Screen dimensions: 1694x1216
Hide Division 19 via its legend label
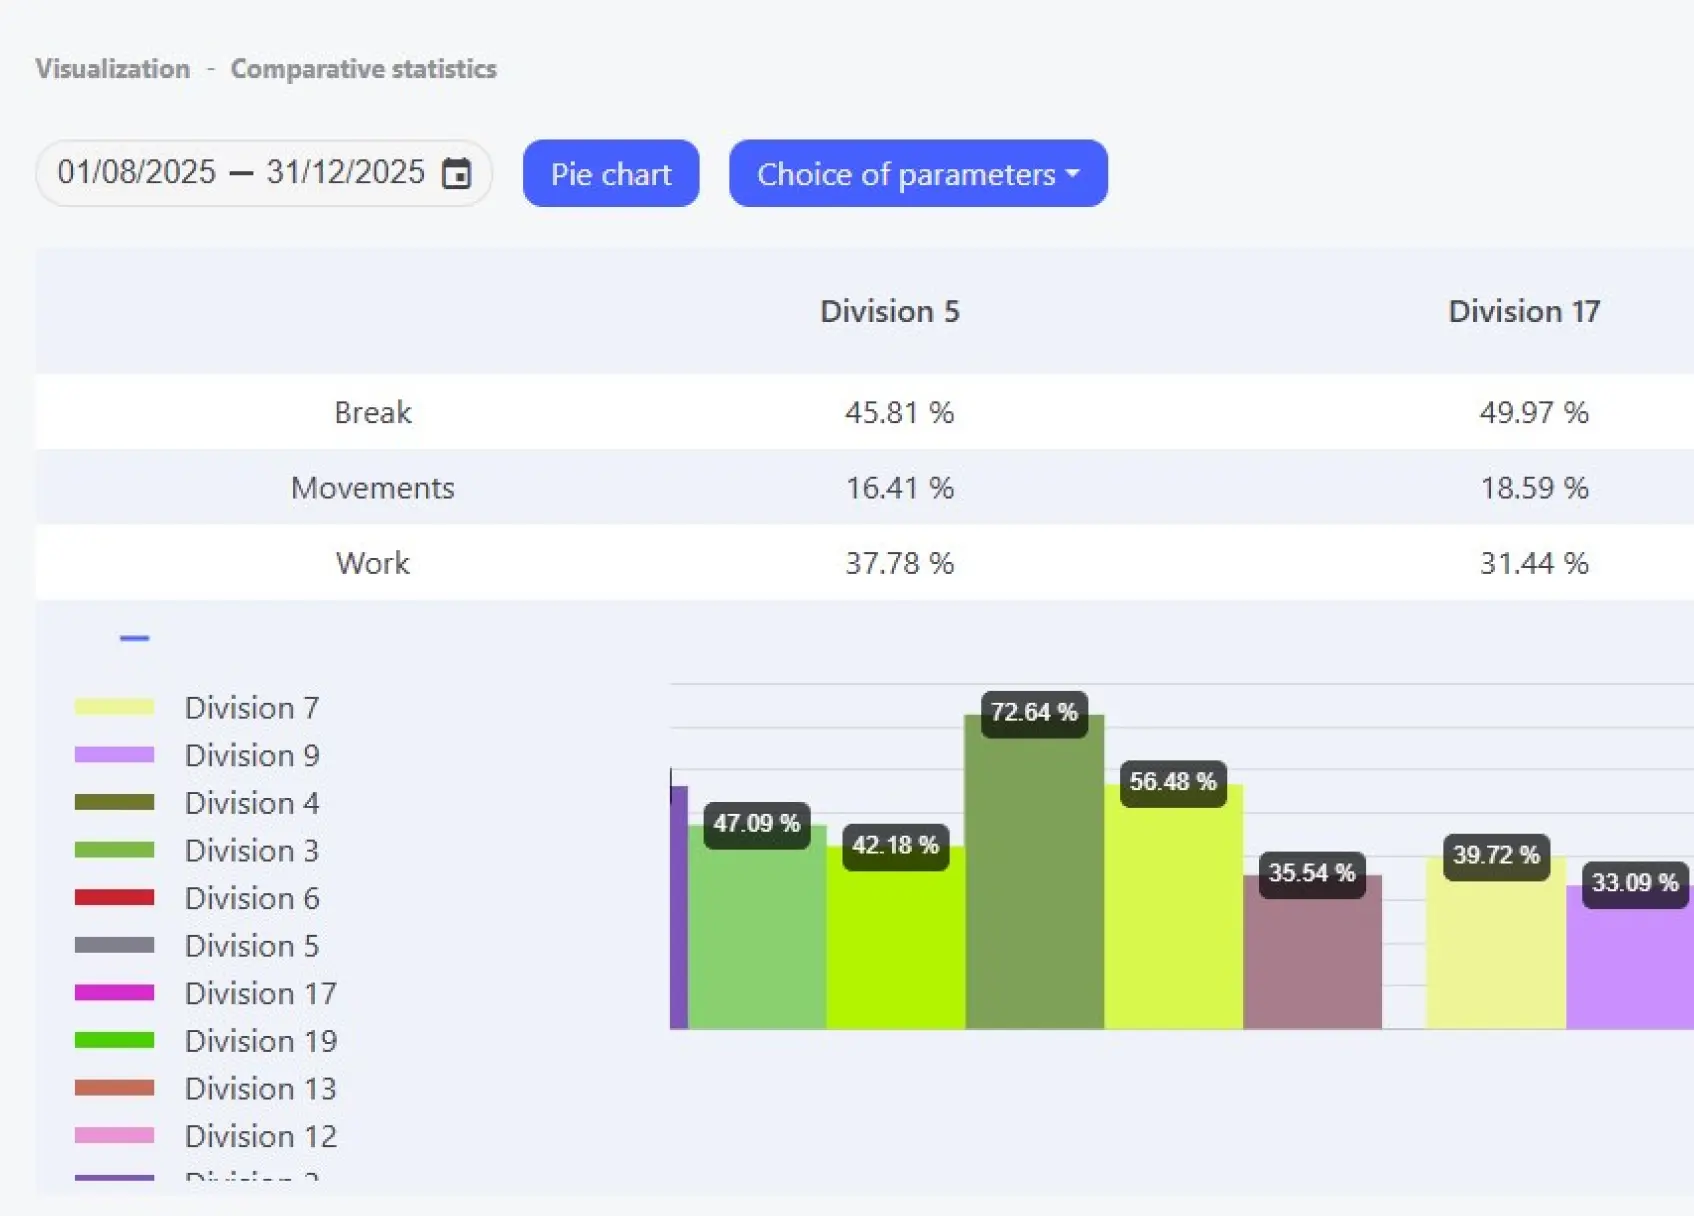261,1041
